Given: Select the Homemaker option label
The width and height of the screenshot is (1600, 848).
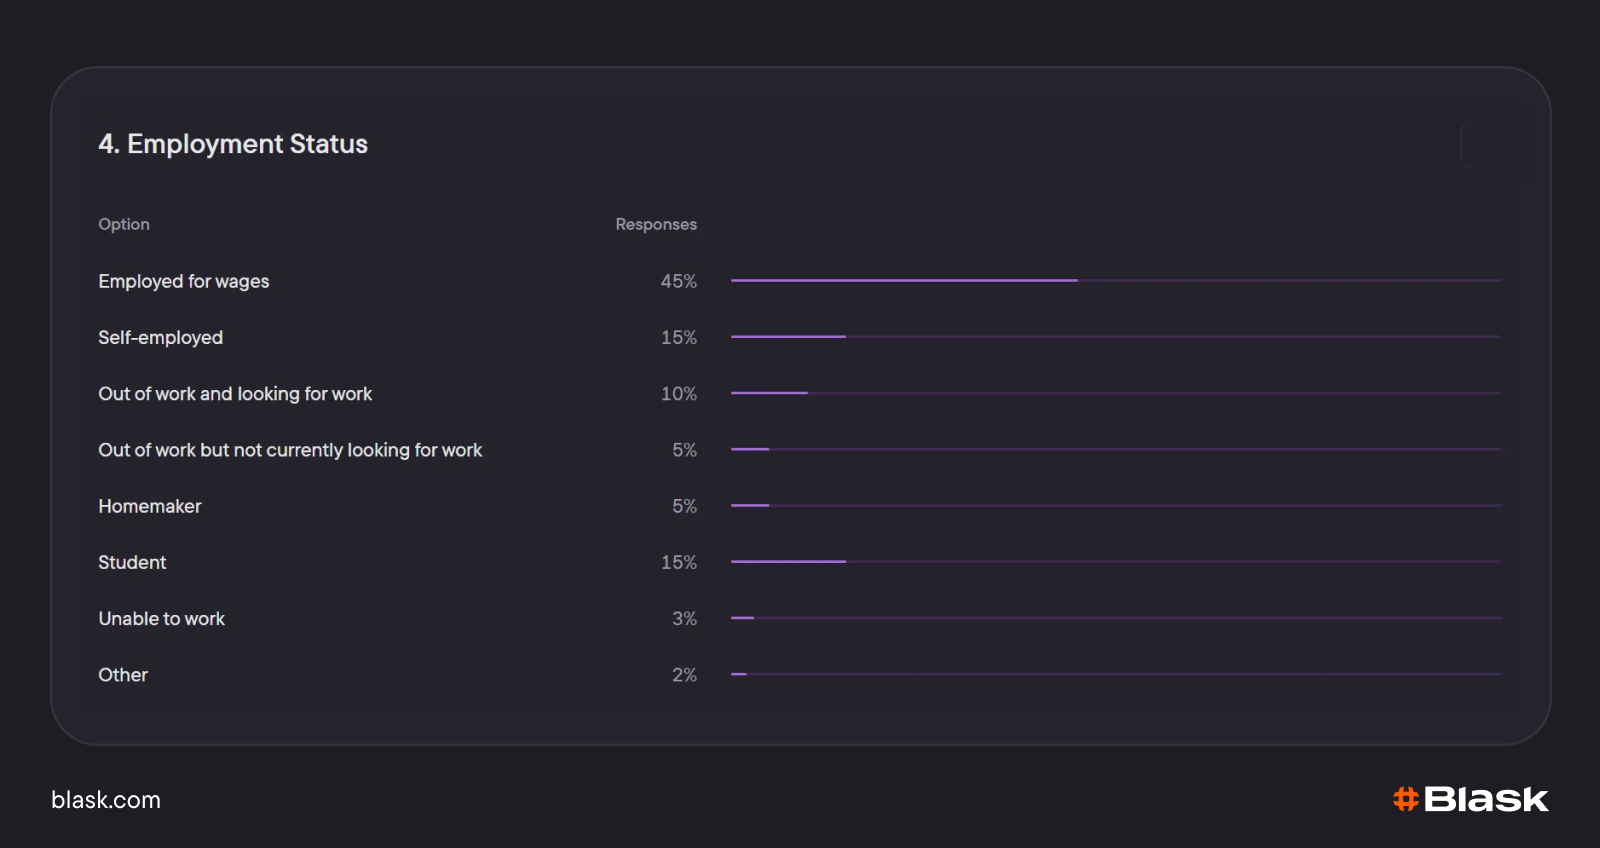Looking at the screenshot, I should [150, 506].
